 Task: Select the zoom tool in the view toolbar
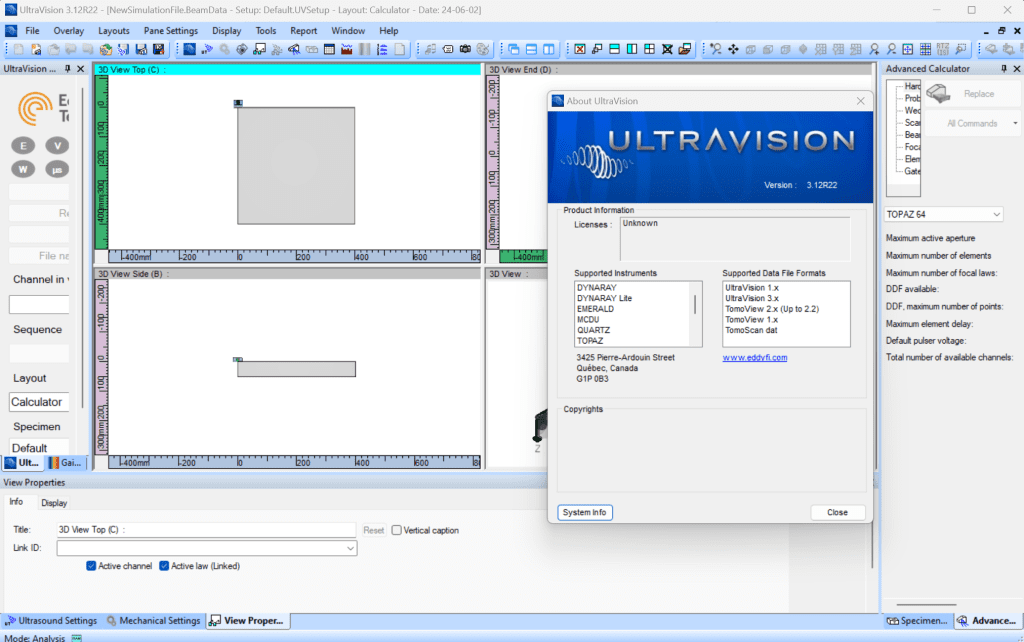click(714, 48)
